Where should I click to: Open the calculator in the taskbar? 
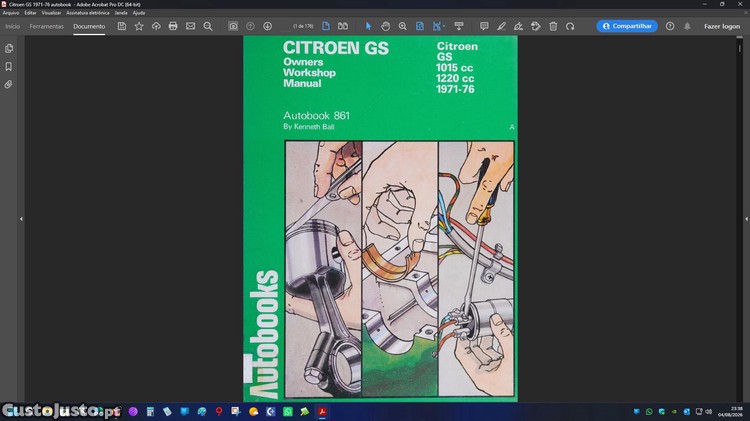click(150, 411)
